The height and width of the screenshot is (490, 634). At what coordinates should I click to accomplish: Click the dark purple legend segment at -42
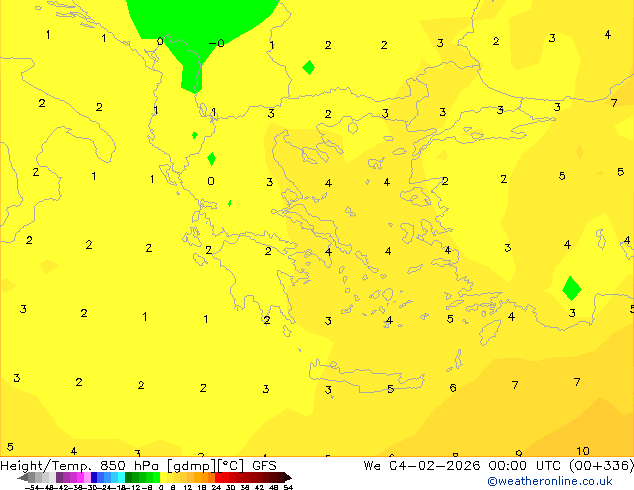coord(59,477)
